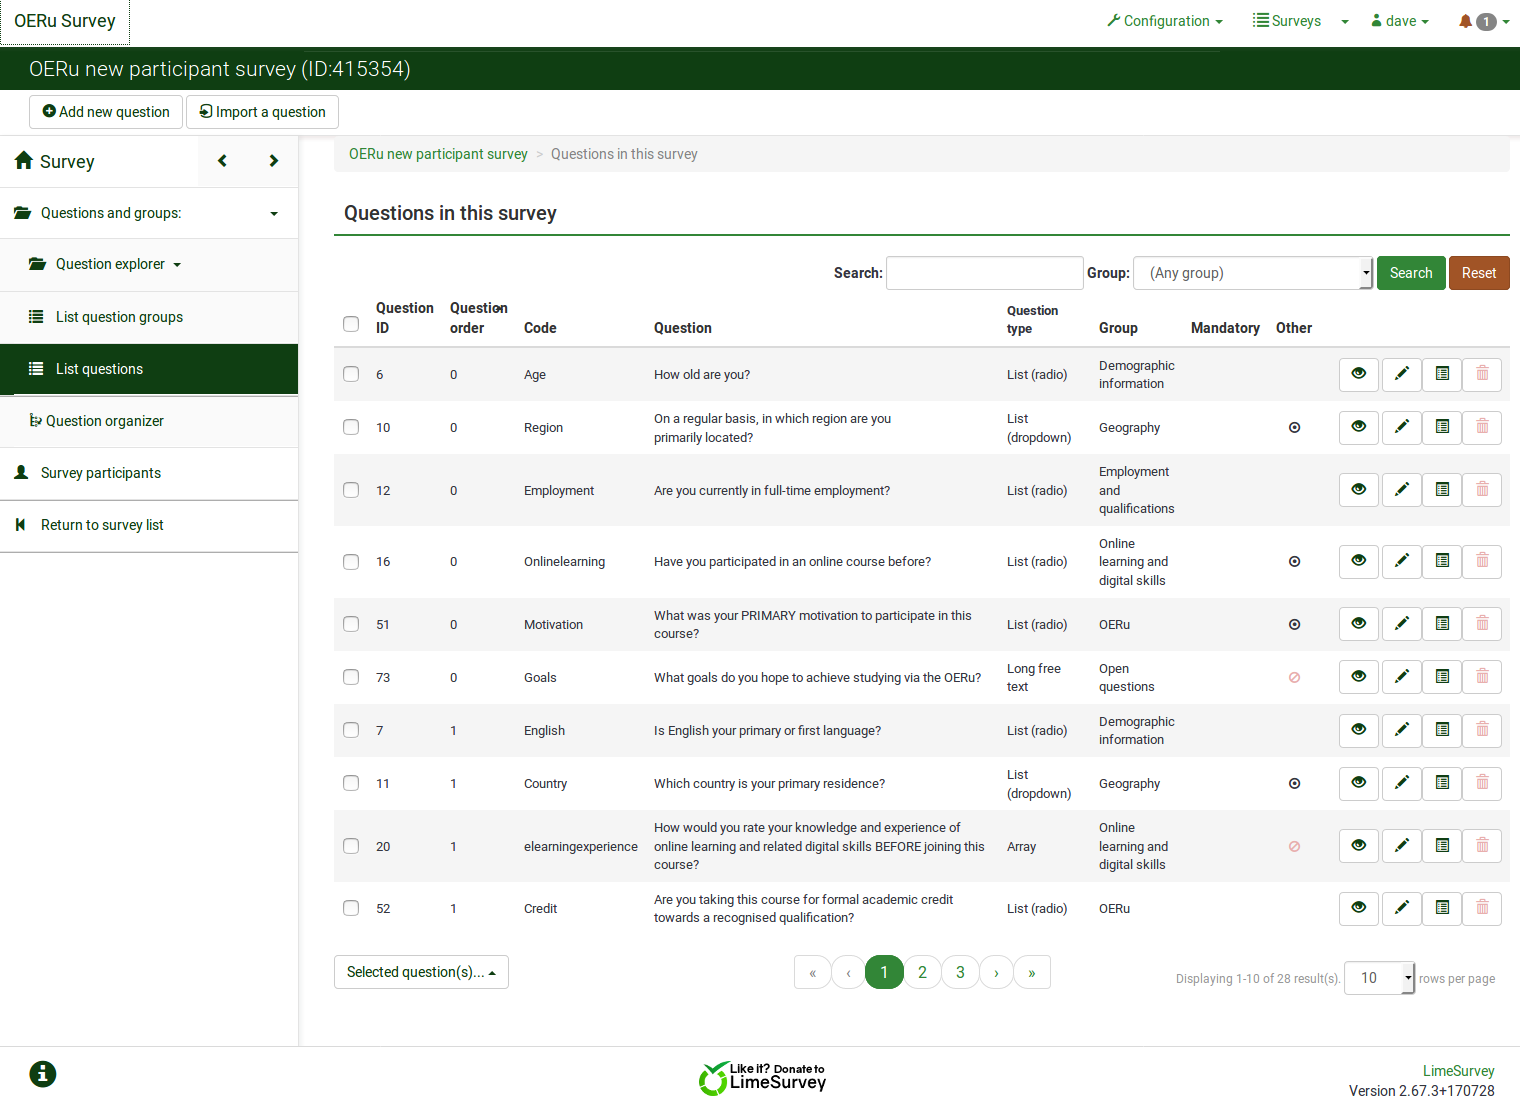Preview the Age question using eye icon
Viewport: 1520px width, 1098px height.
coord(1359,374)
